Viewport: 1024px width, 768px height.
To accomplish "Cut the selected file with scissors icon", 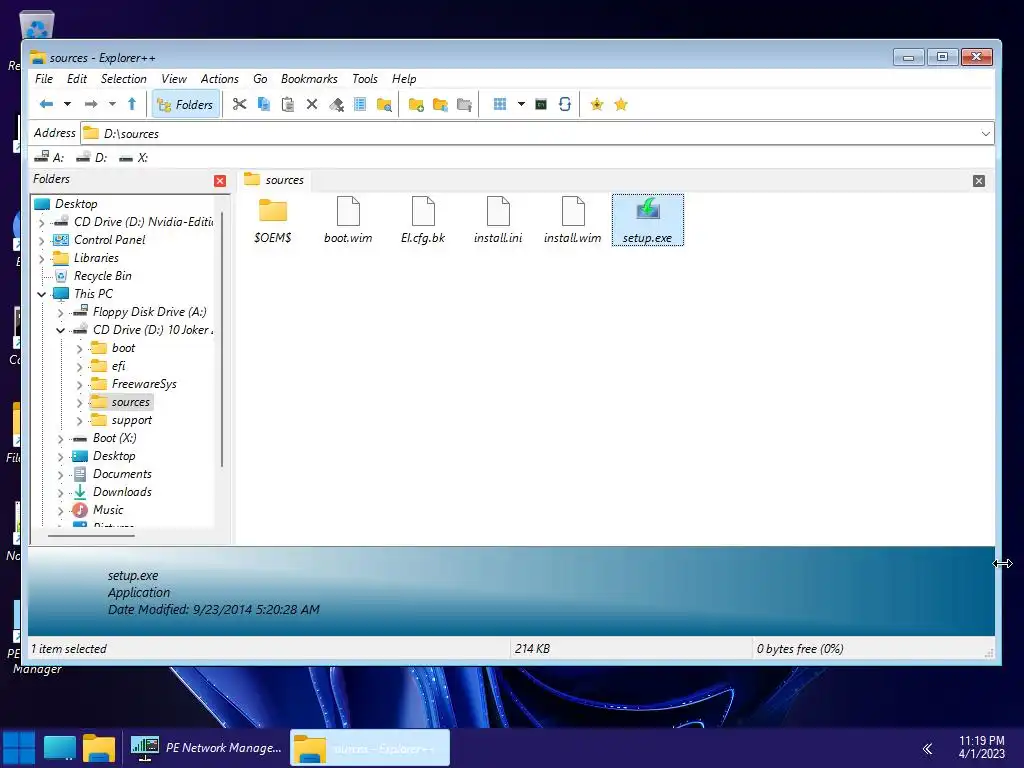I will (240, 104).
